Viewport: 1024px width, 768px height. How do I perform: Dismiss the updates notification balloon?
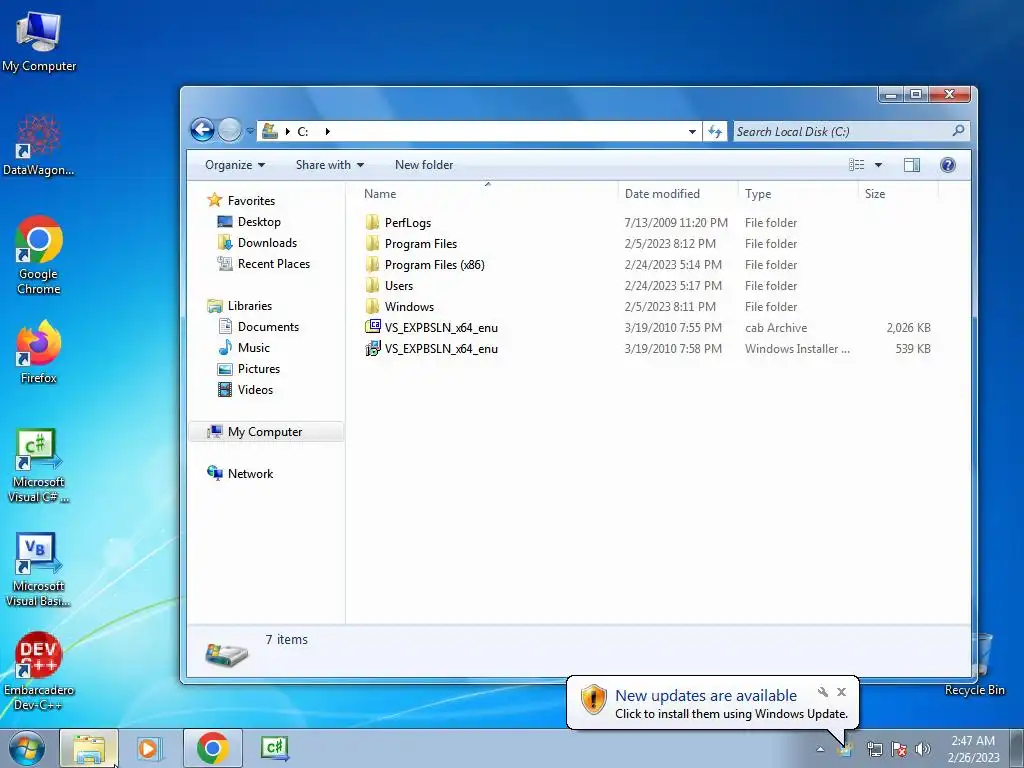tap(841, 692)
